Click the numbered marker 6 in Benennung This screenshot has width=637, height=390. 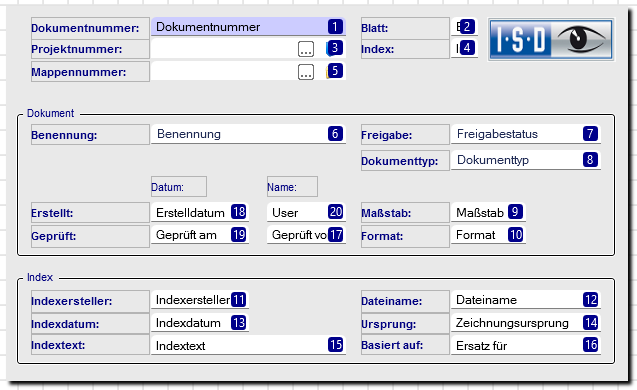(x=335, y=134)
